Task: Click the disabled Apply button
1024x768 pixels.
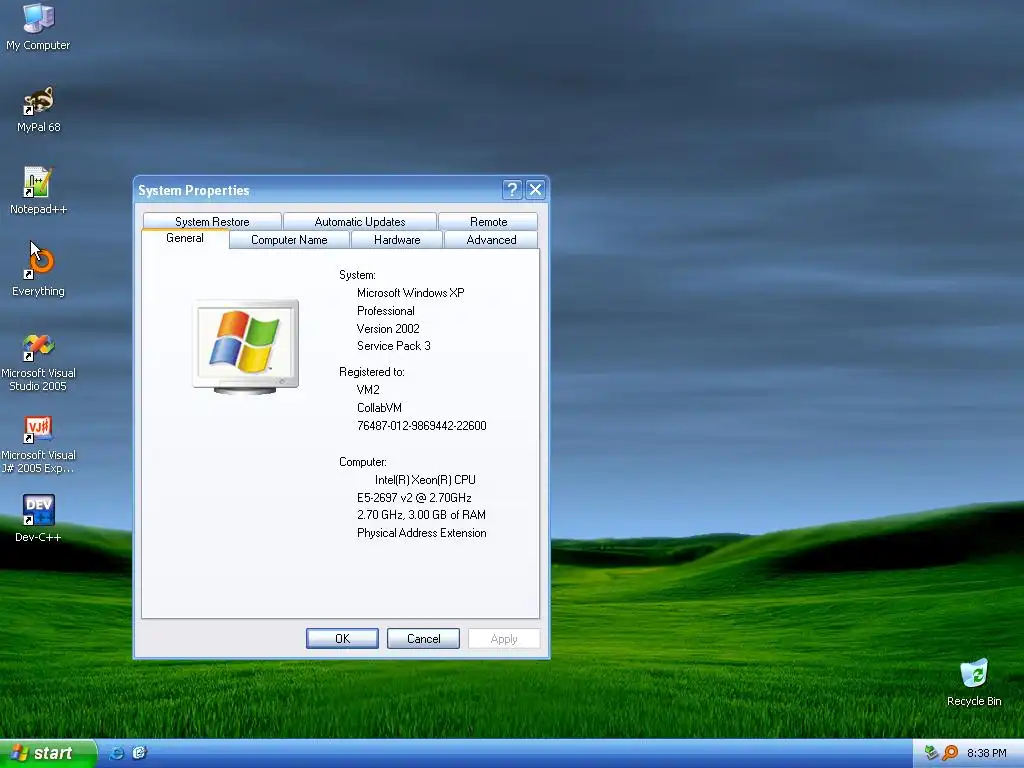Action: point(504,639)
